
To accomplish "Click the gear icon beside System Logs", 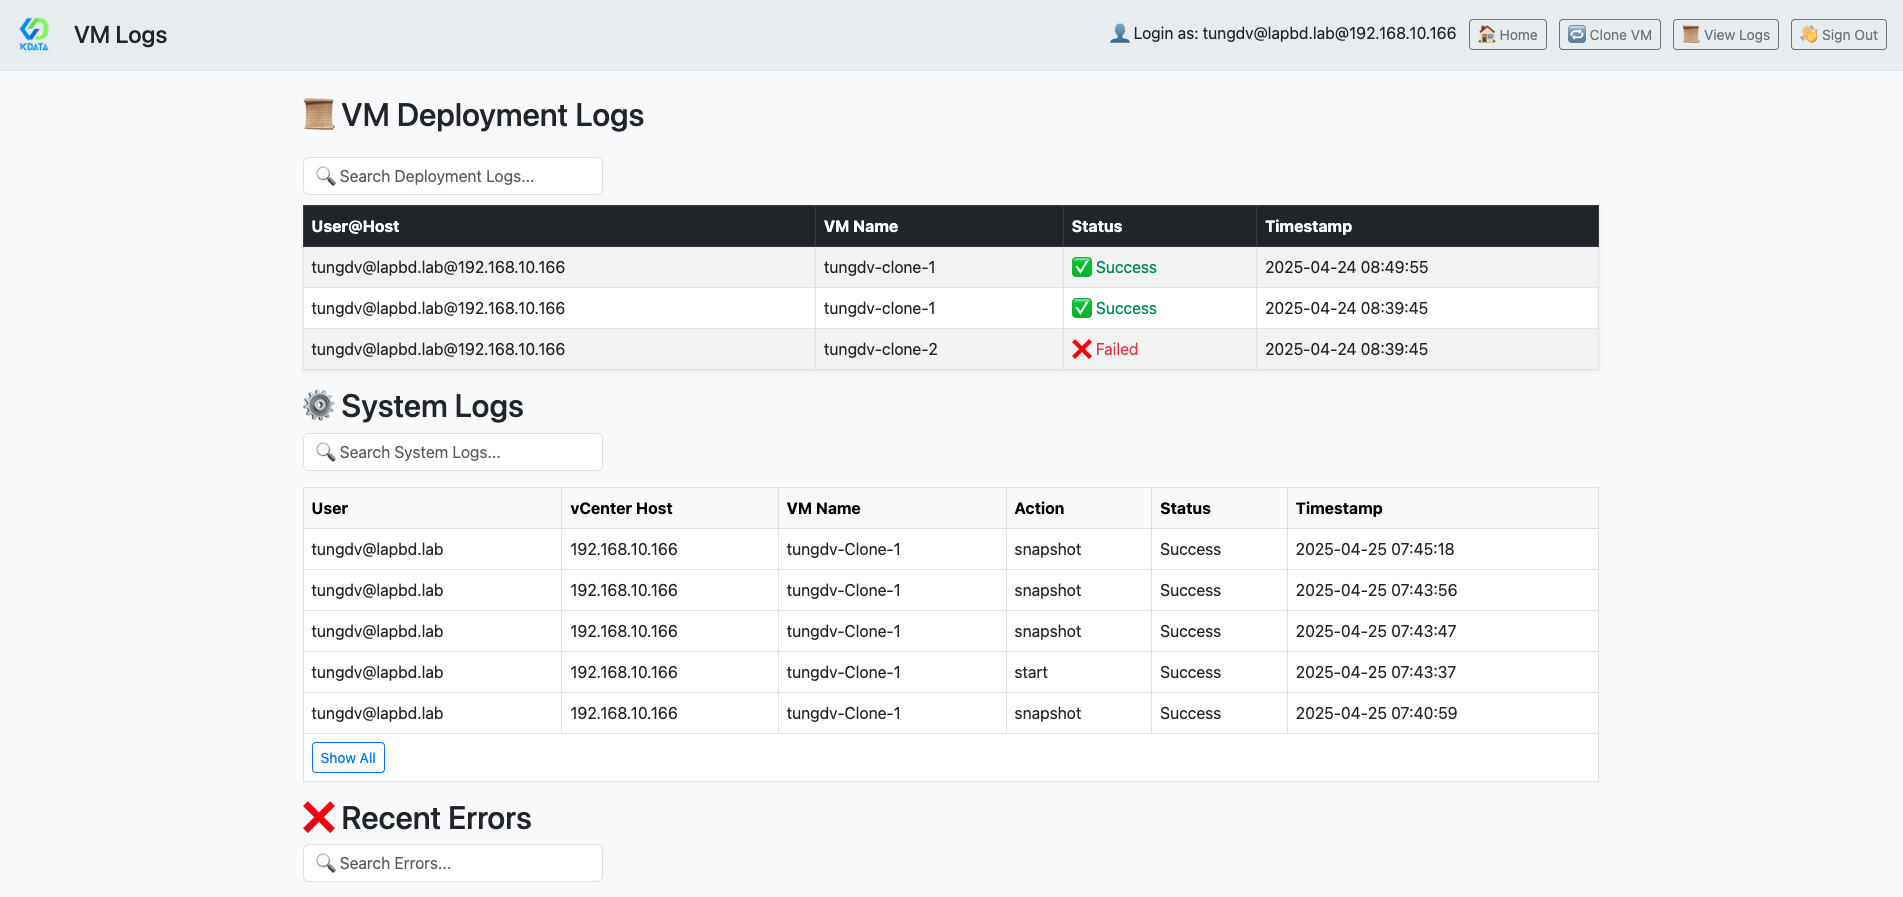I will (319, 406).
